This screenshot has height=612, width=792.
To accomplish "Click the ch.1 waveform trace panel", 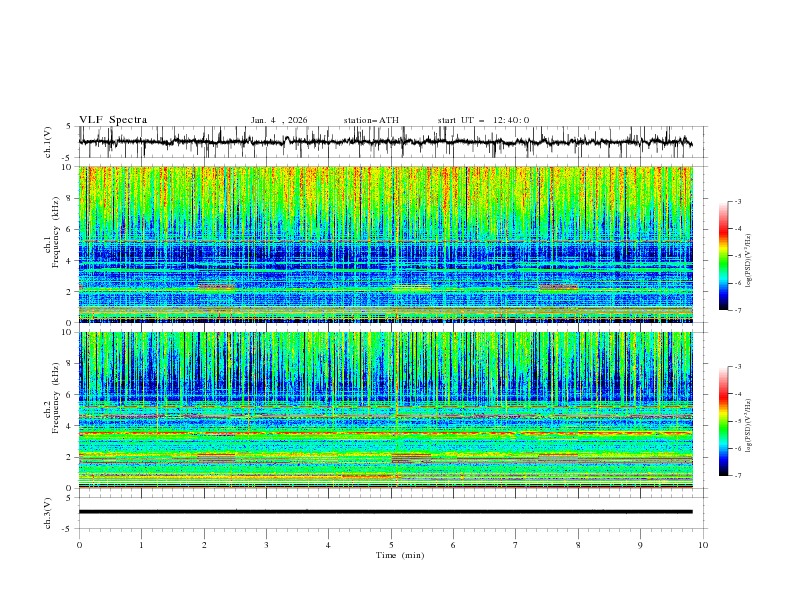I will (x=392, y=142).
